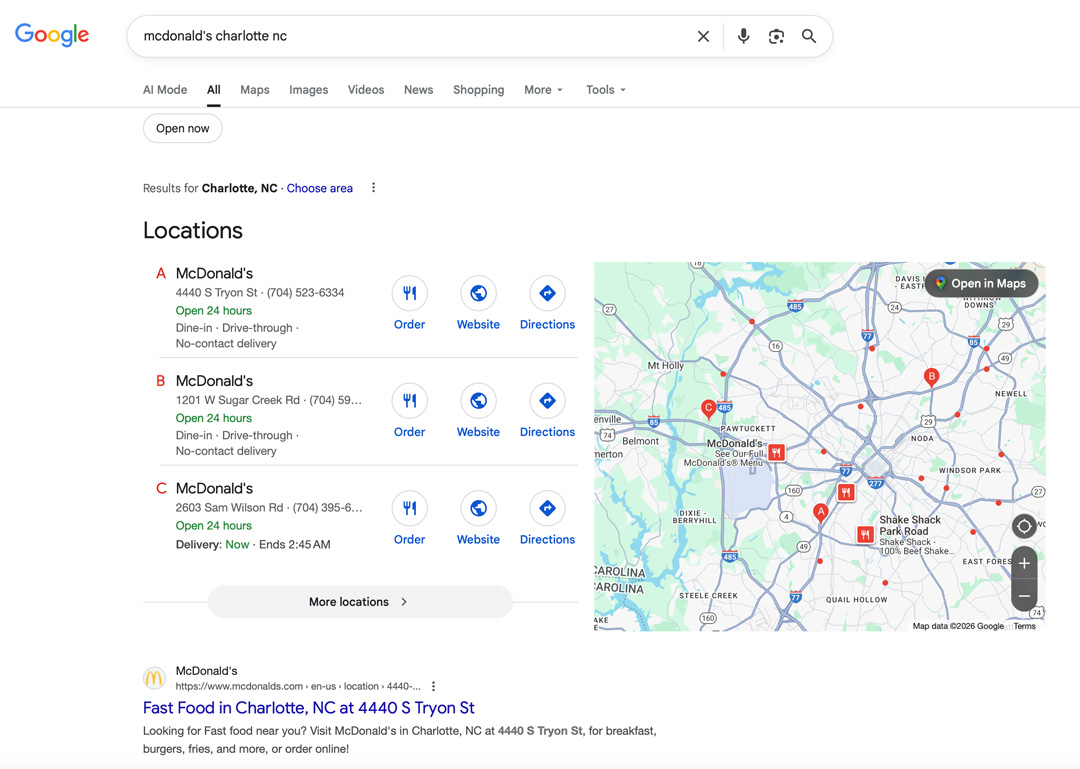Click the microphone icon for voice search
Viewport: 1080px width, 769px height.
[743, 35]
